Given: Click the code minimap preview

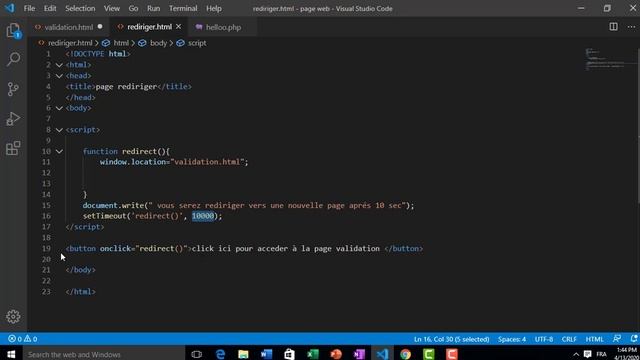Looking at the screenshot, I should 610,59.
